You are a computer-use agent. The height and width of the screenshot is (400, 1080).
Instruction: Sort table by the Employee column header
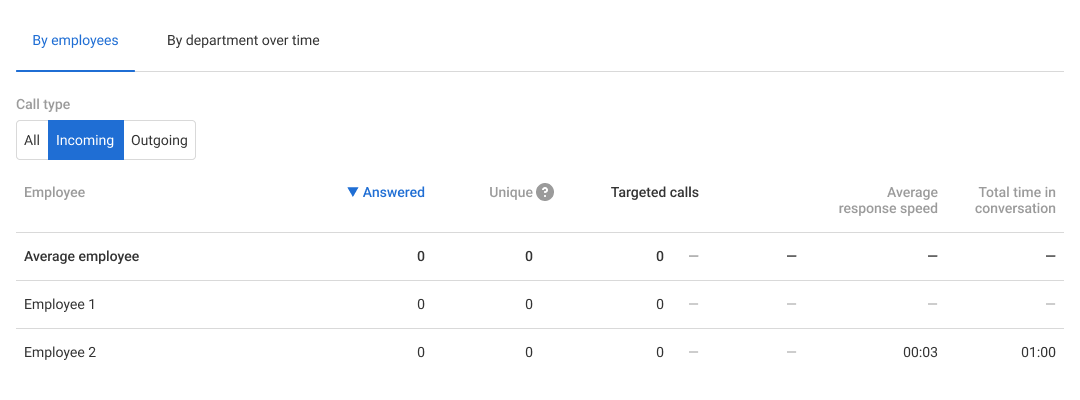pyautogui.click(x=54, y=192)
